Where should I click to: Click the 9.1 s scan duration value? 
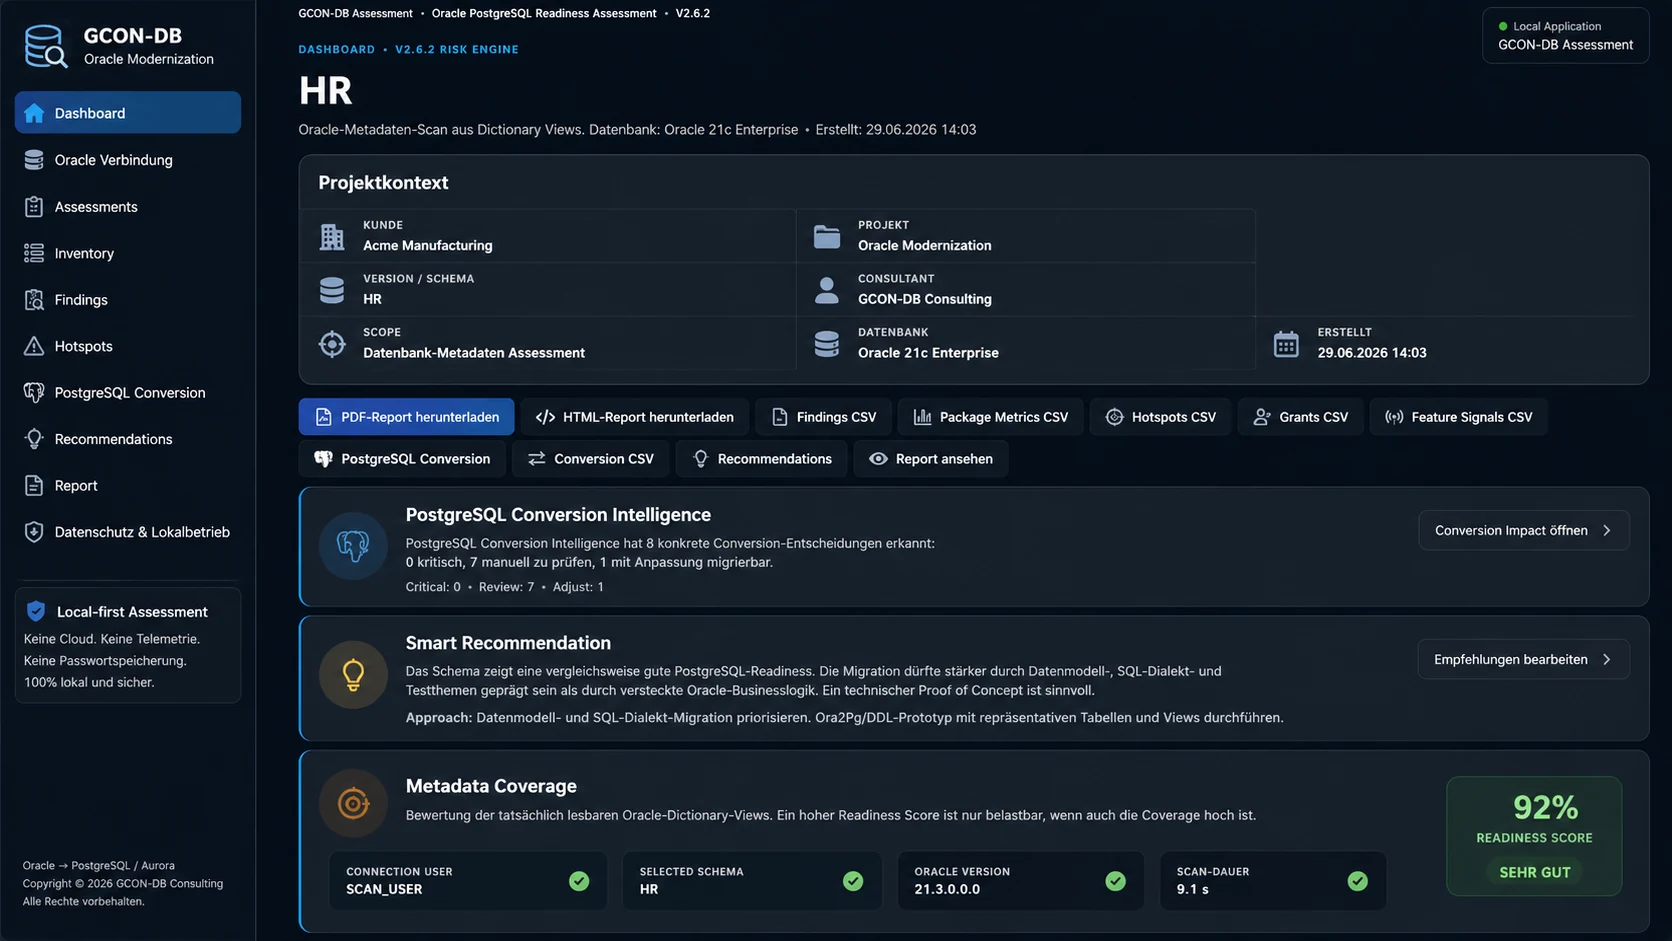(x=1193, y=889)
